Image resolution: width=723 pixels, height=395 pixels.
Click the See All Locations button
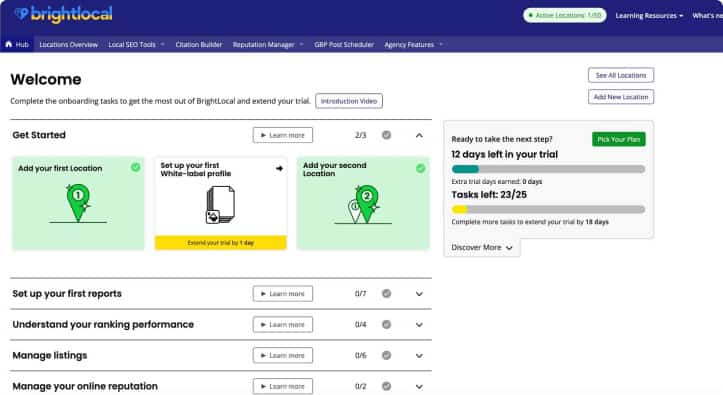pos(621,75)
